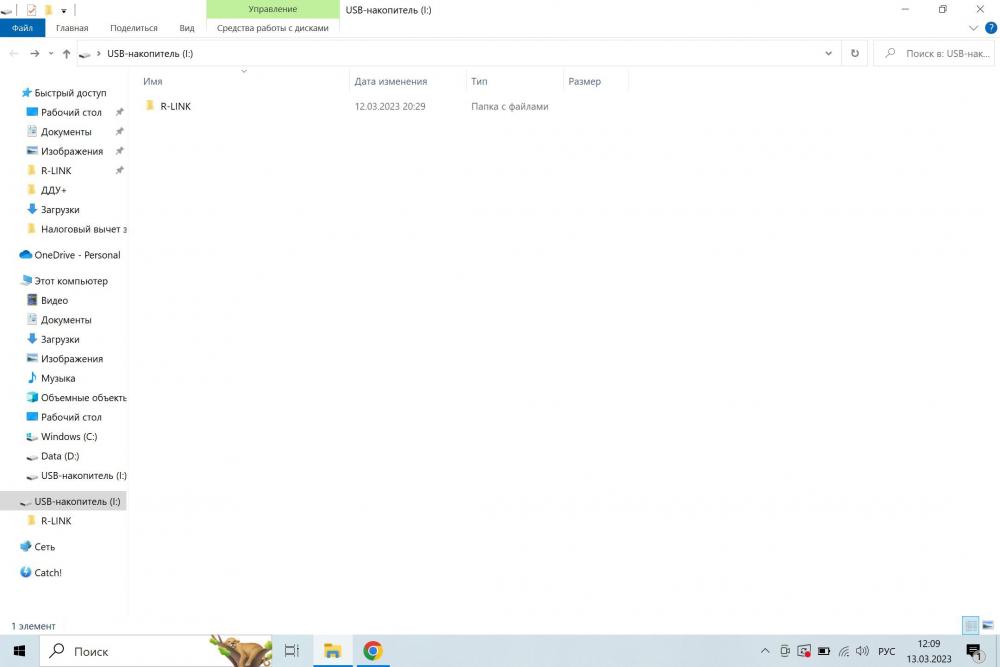Screen dimensions: 1000x667
Task: Switch to large icons view in status bar
Action: pos(988,626)
